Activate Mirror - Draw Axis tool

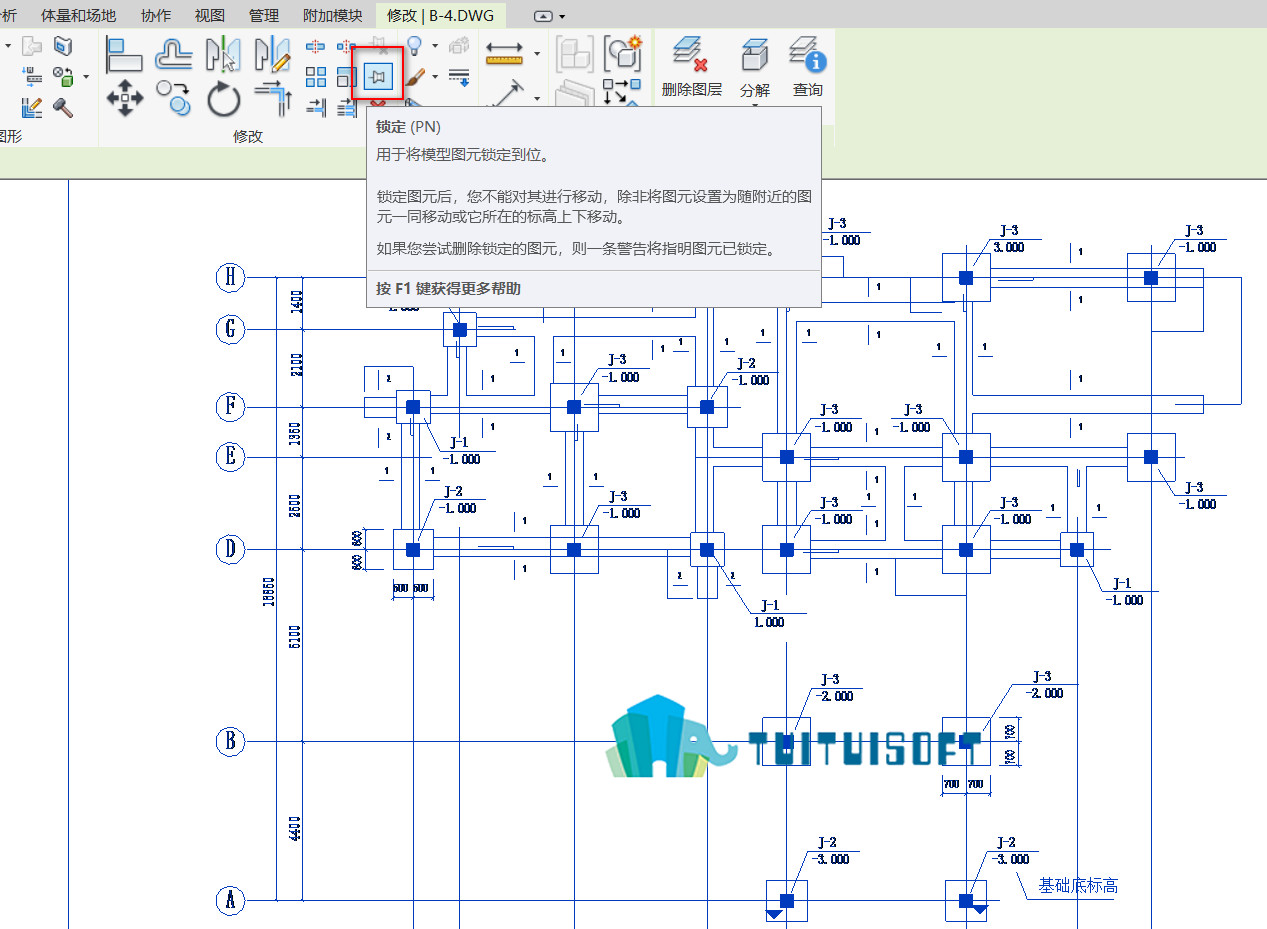pyautogui.click(x=272, y=54)
